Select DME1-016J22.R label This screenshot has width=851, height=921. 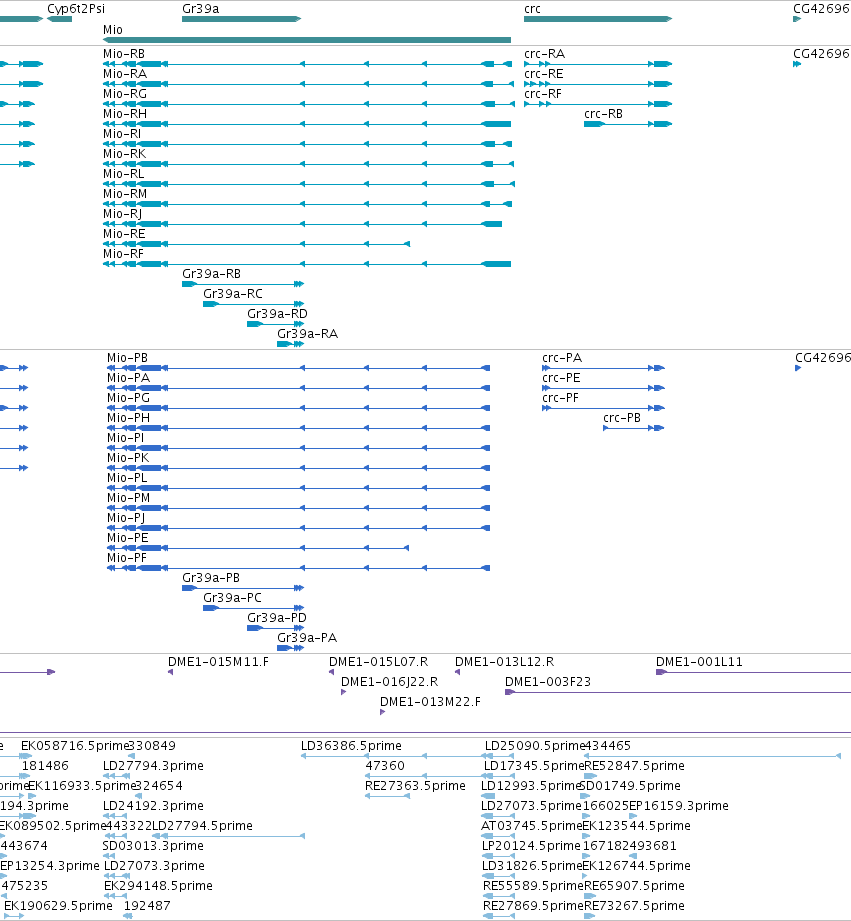pos(389,682)
